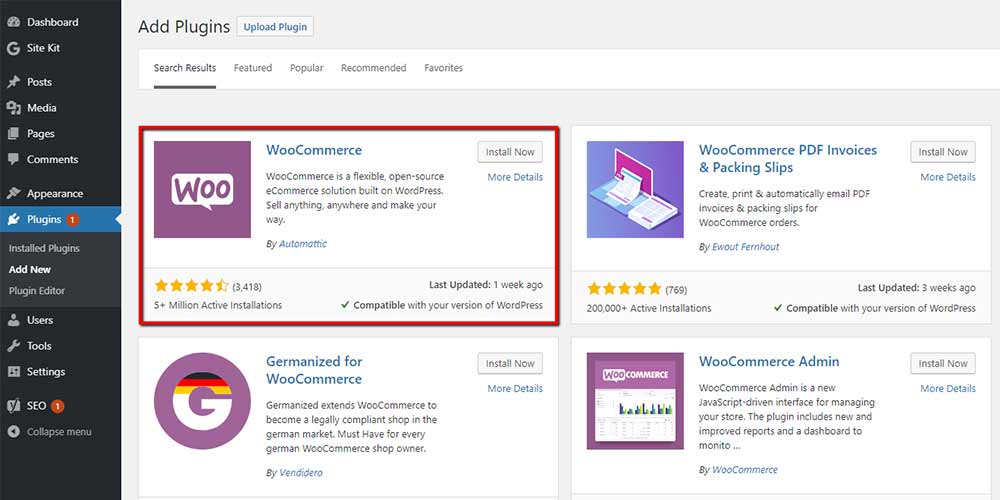Click the Comments speech bubble icon
Screen dimensions: 1000x500
point(13,159)
